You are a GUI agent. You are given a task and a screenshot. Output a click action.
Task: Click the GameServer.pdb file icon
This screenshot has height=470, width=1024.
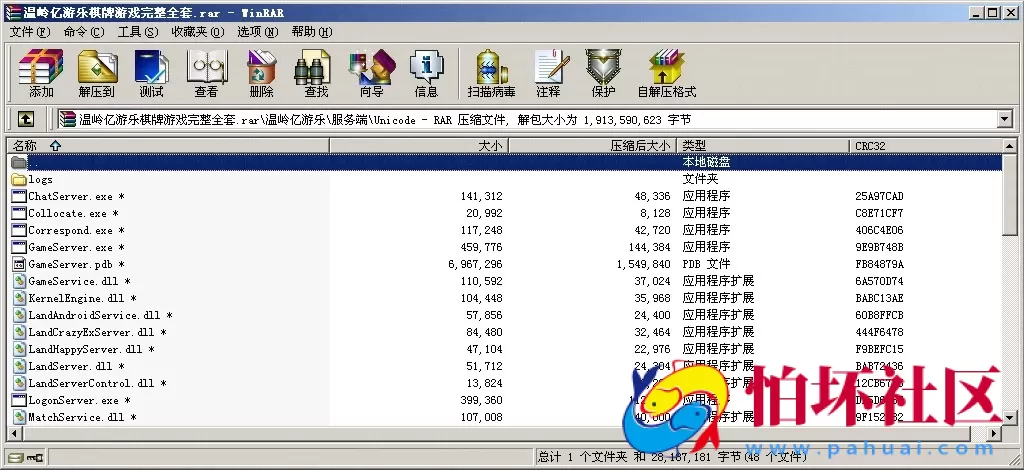coord(19,264)
